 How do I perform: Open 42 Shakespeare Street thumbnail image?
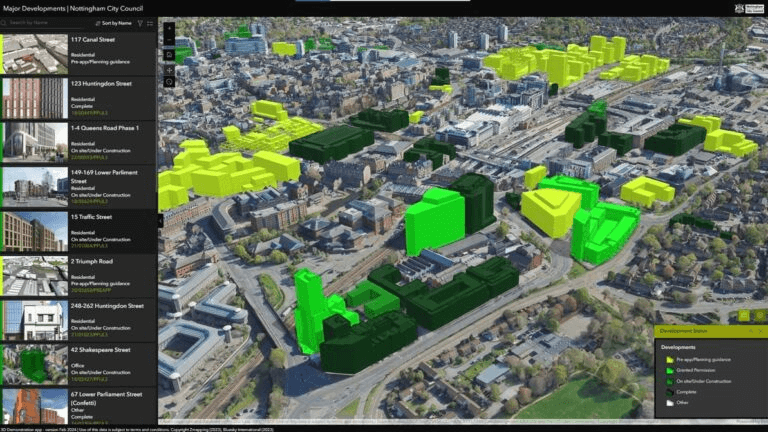pos(34,365)
